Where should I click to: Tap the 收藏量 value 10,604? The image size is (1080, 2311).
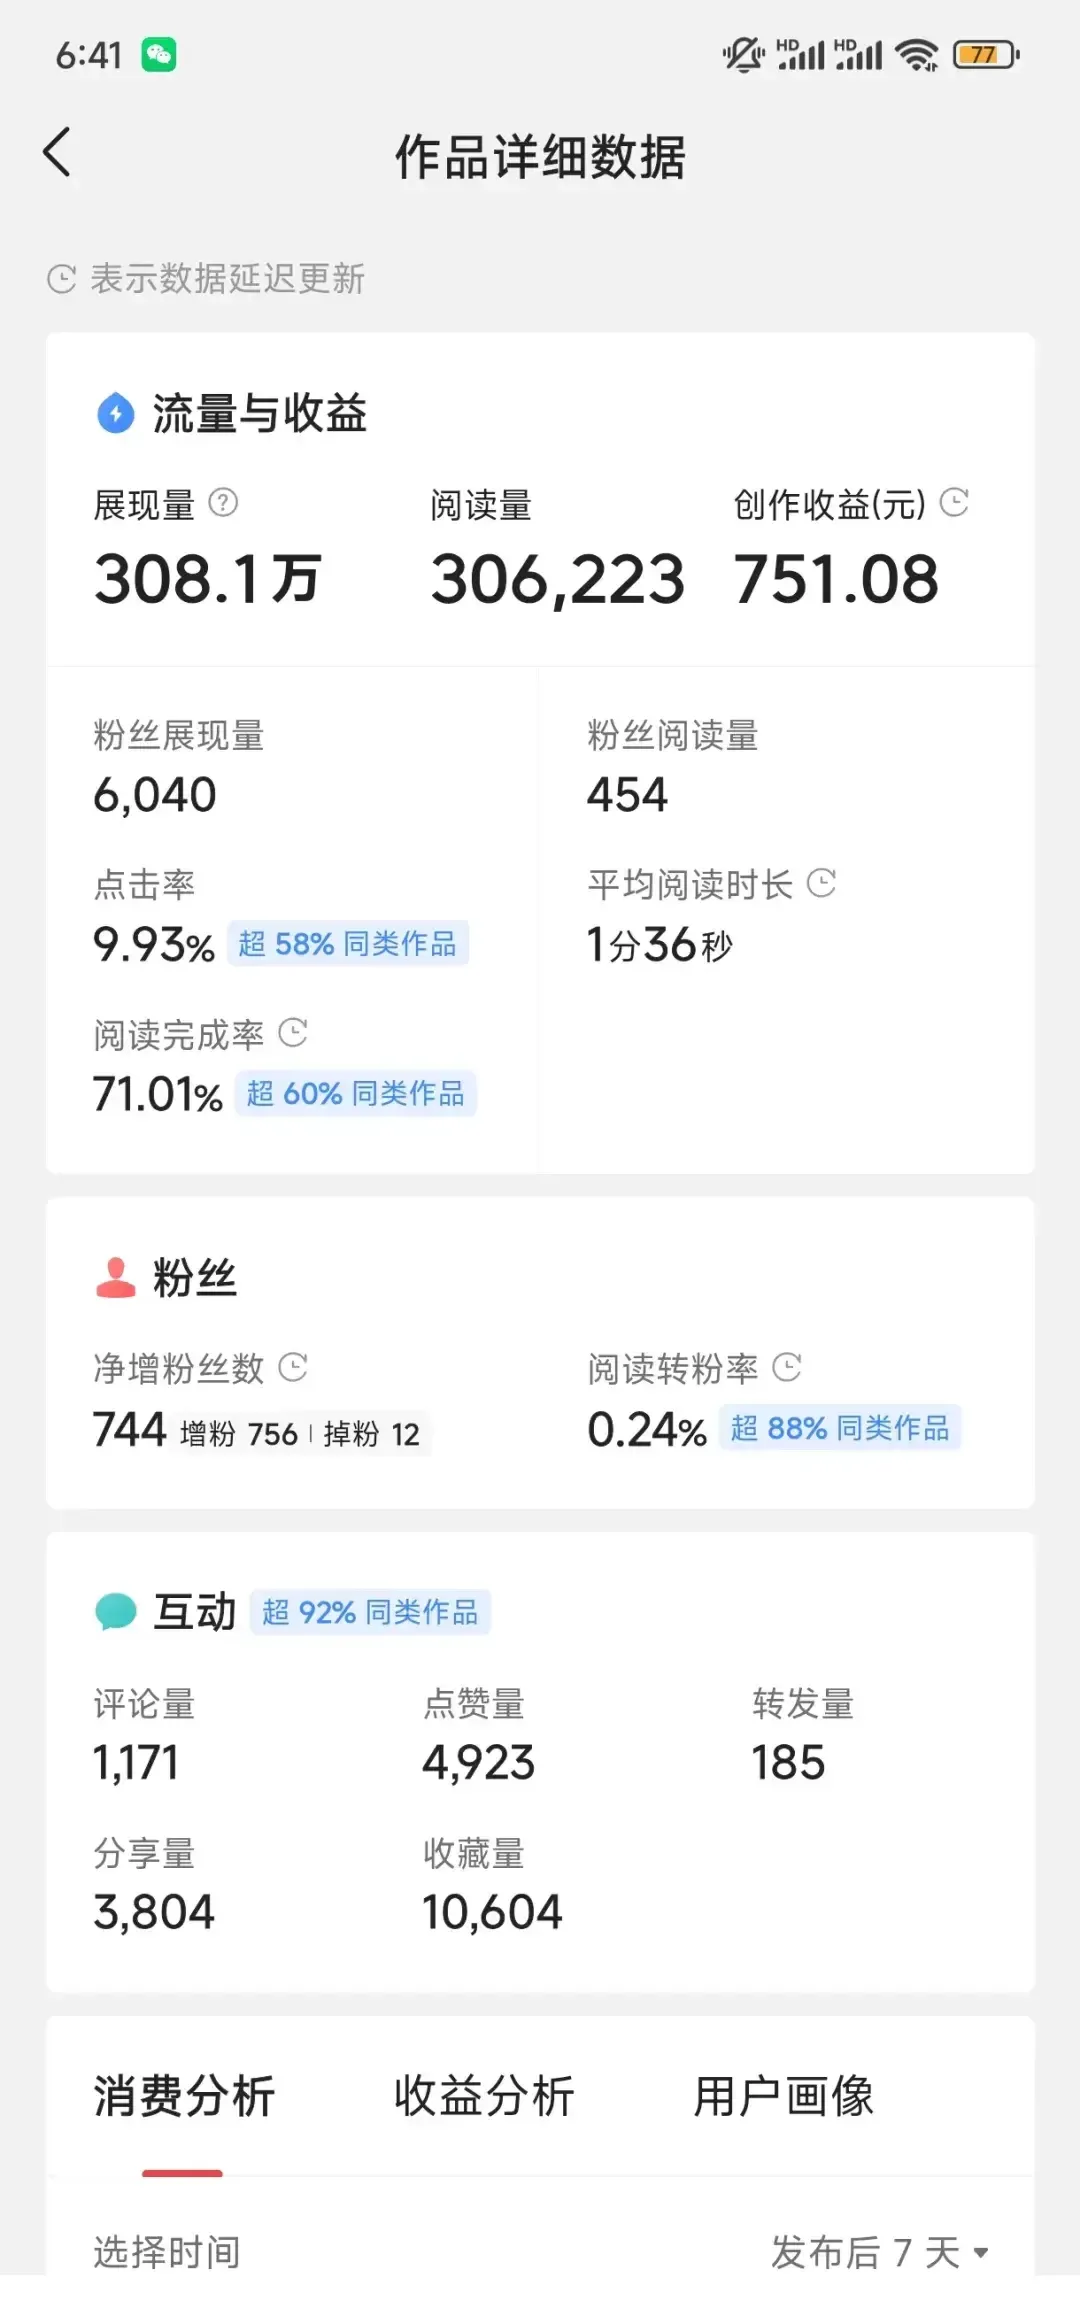click(492, 1912)
